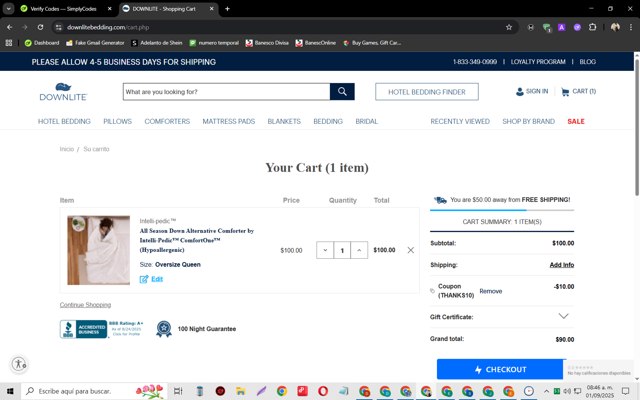640x400 pixels.
Task: Click Hotel Bedding Finder button
Action: coord(427,92)
